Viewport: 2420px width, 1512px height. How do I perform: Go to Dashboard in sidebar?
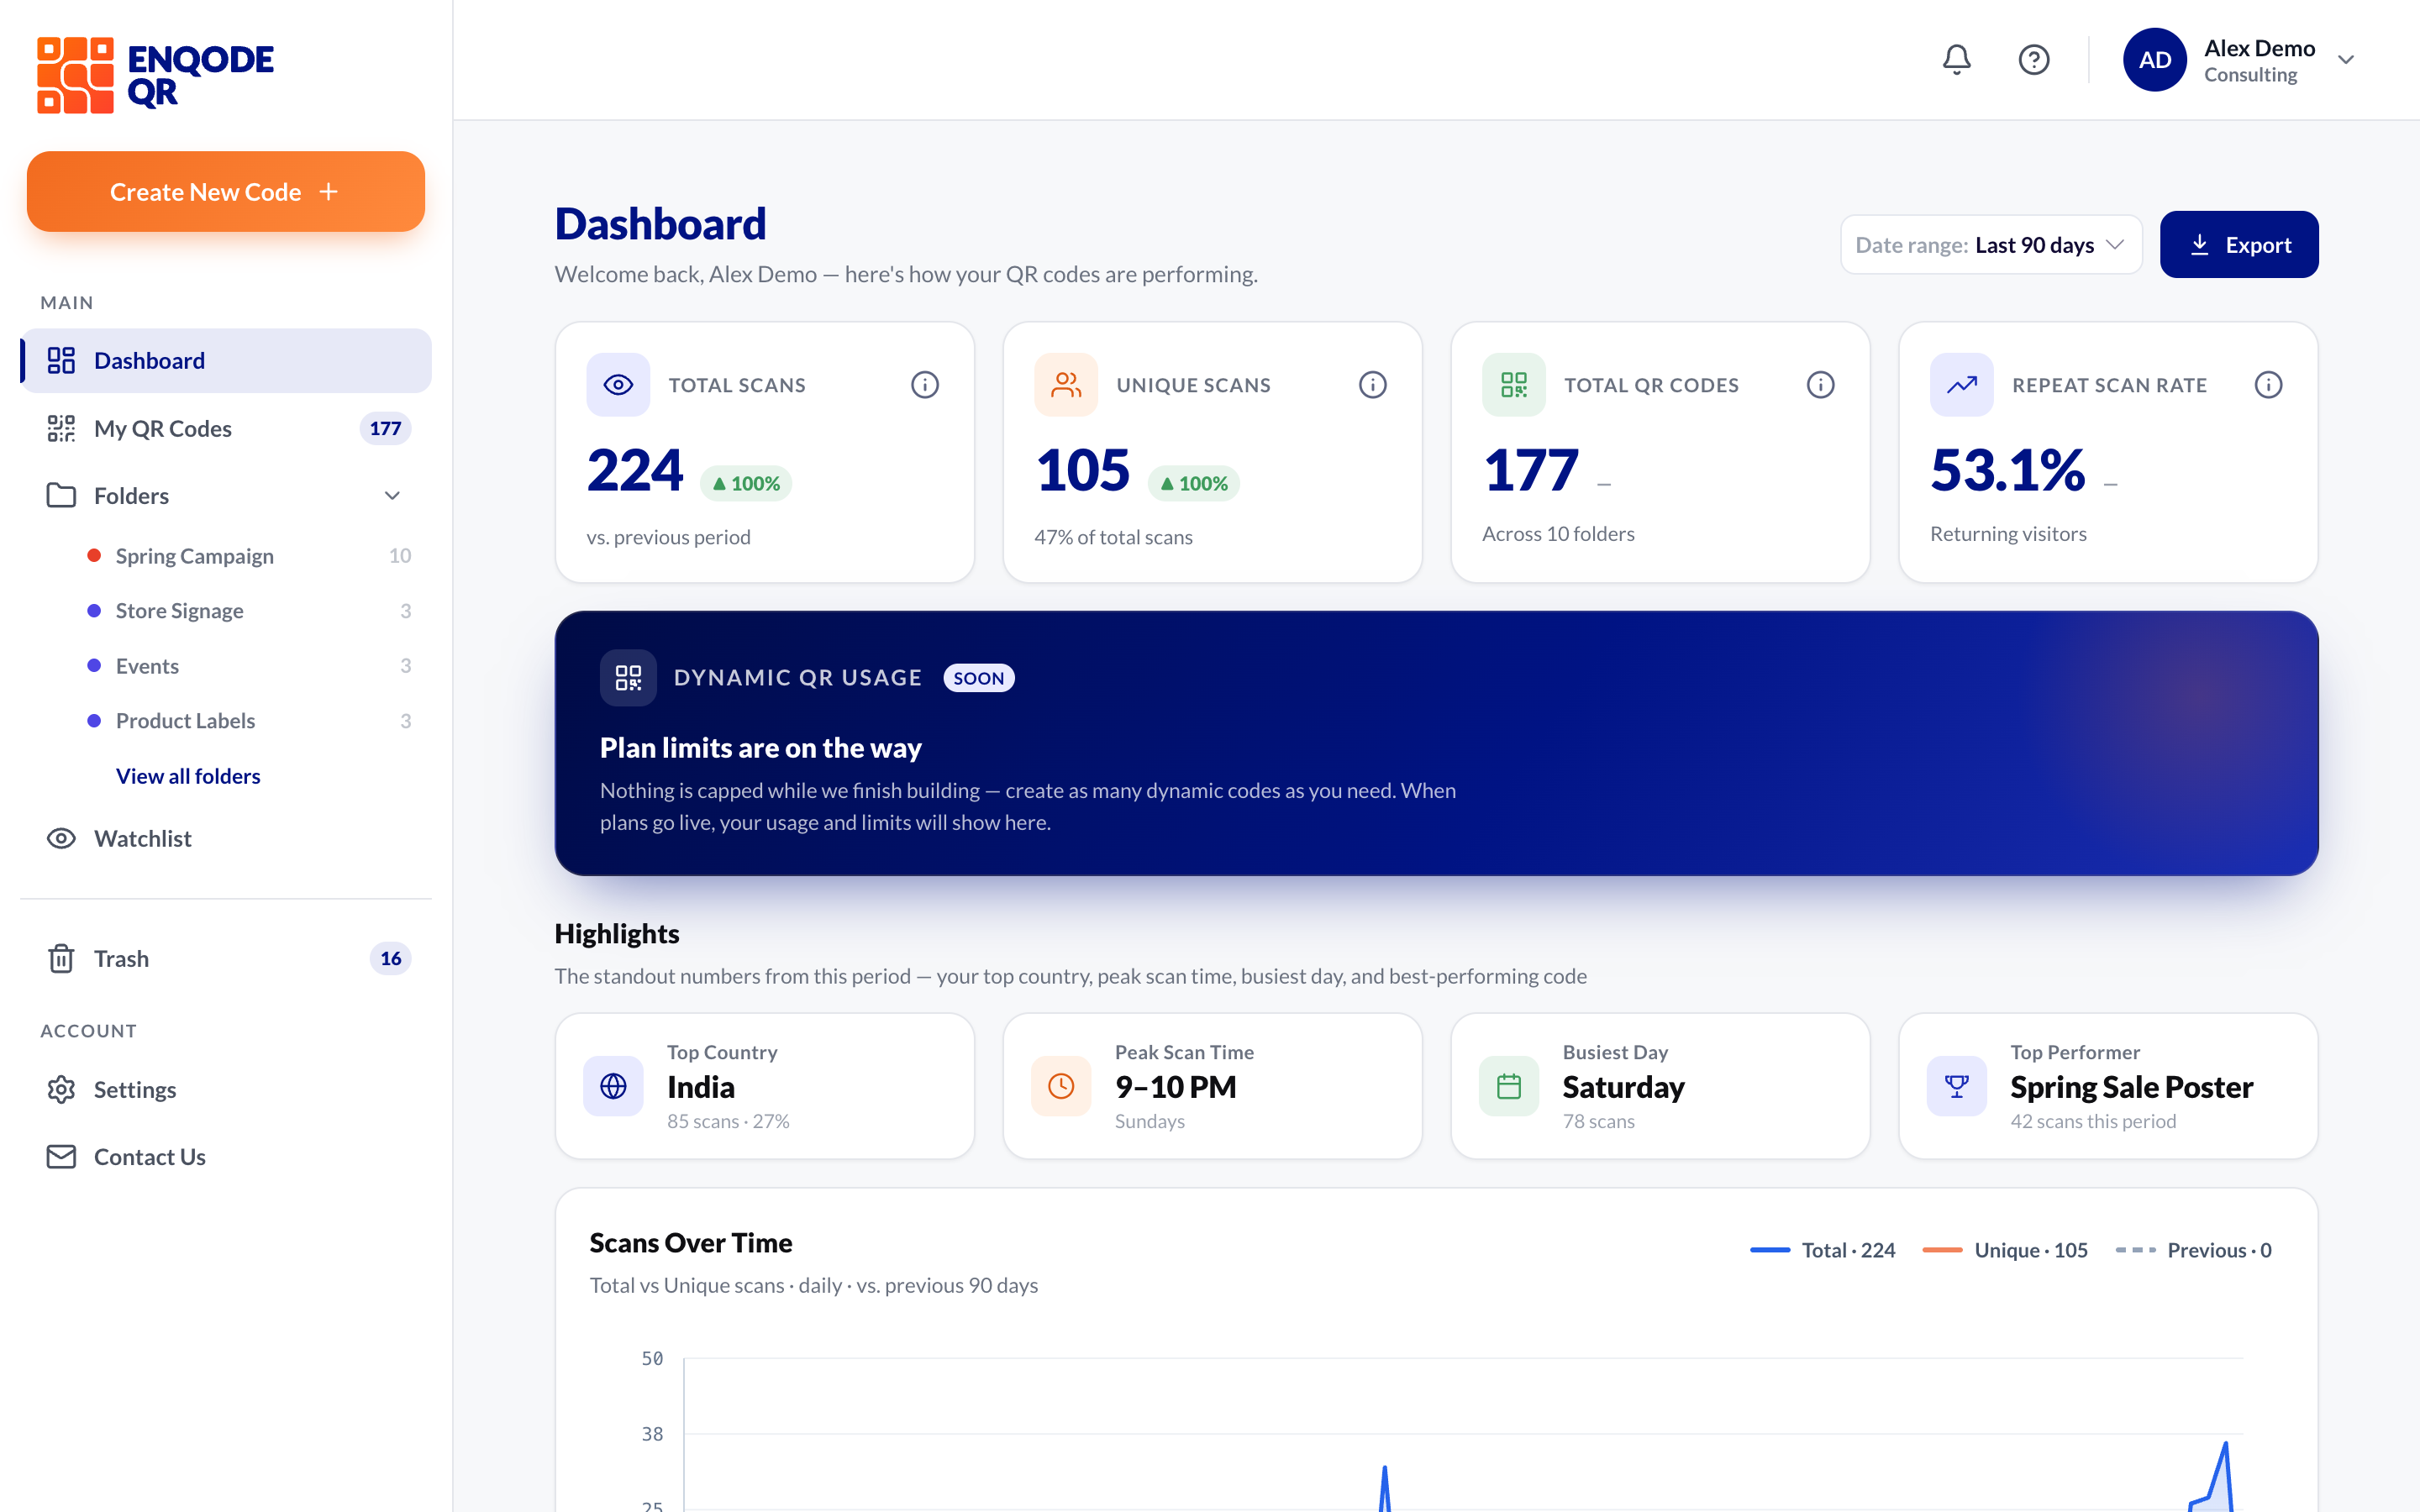(x=226, y=361)
